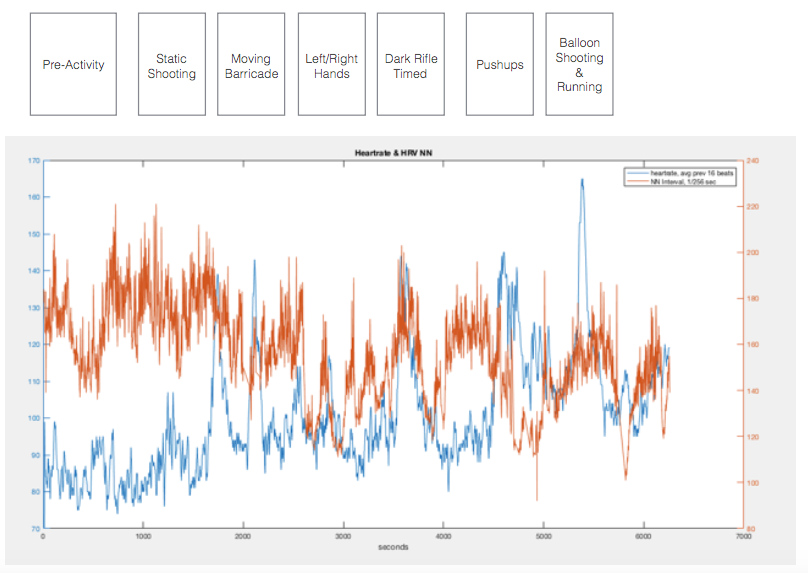Click left axis tick label 170
This screenshot has height=573, width=808.
(34, 161)
